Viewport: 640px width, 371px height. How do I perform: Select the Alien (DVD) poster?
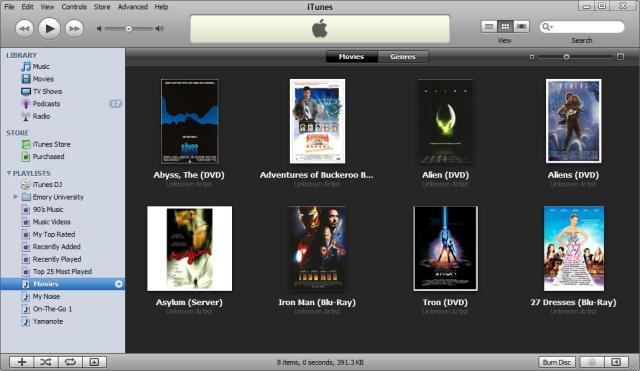[x=445, y=121]
